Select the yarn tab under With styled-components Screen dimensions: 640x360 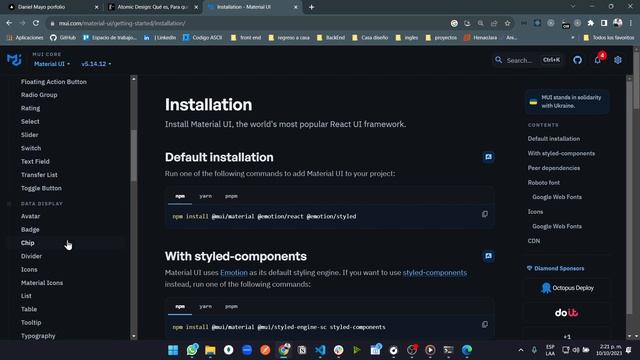[x=205, y=307]
